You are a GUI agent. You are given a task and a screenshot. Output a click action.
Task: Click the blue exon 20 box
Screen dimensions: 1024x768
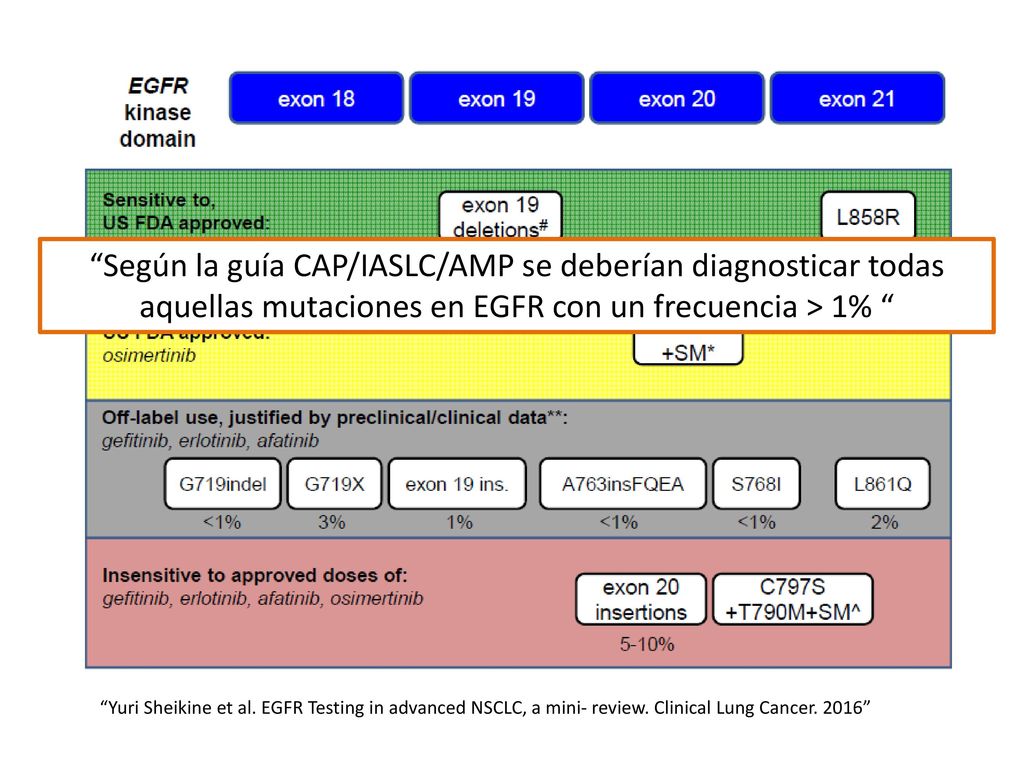coord(677,98)
